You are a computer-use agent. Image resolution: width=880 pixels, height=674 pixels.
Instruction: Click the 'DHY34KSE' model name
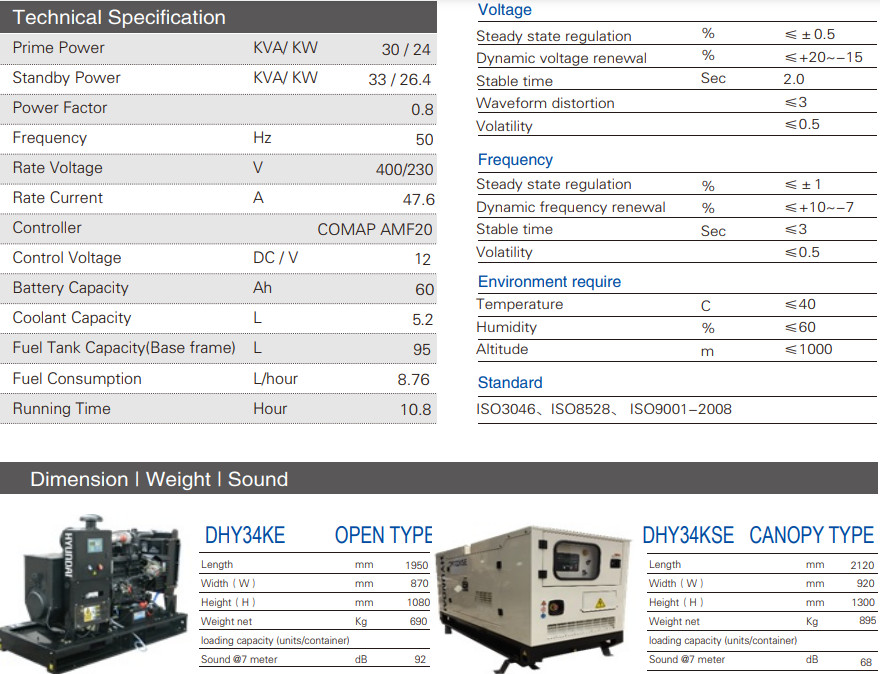pyautogui.click(x=688, y=535)
